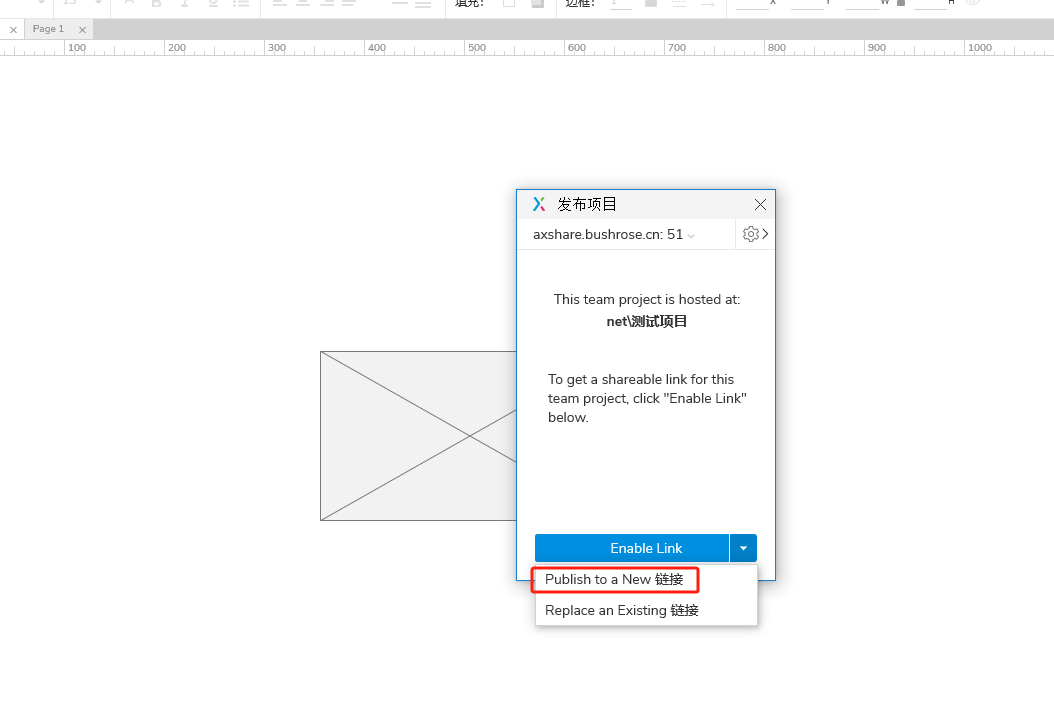Toggle the arrow dropdown beside Enable Link
The width and height of the screenshot is (1054, 701).
tap(743, 548)
